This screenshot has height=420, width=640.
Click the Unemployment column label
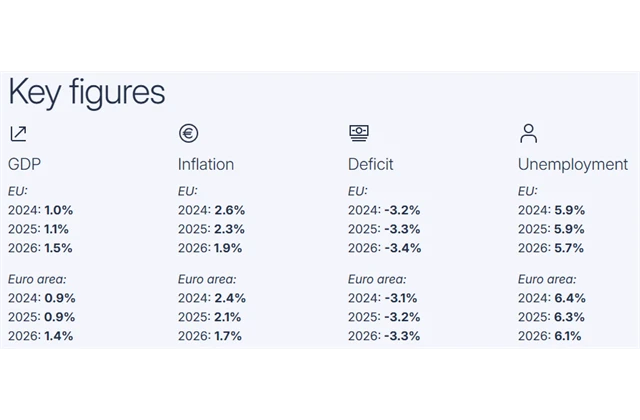point(573,164)
